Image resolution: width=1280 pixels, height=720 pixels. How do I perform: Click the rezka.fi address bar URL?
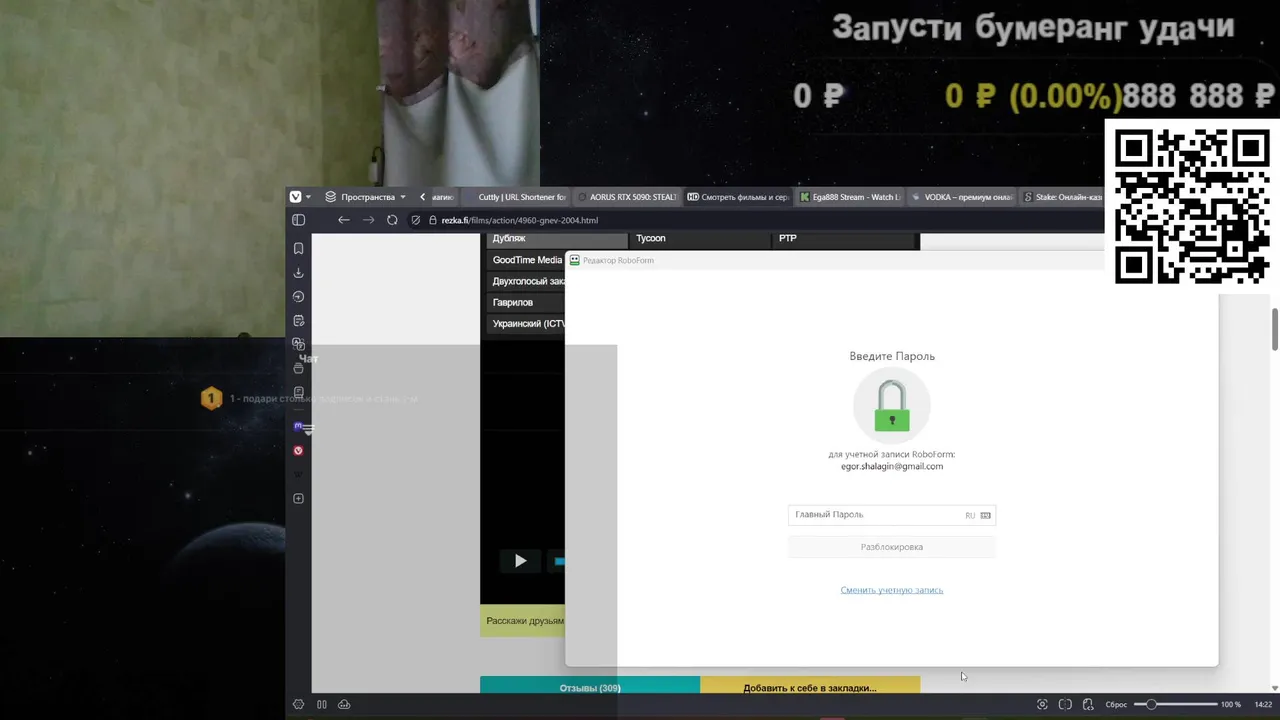pos(519,220)
